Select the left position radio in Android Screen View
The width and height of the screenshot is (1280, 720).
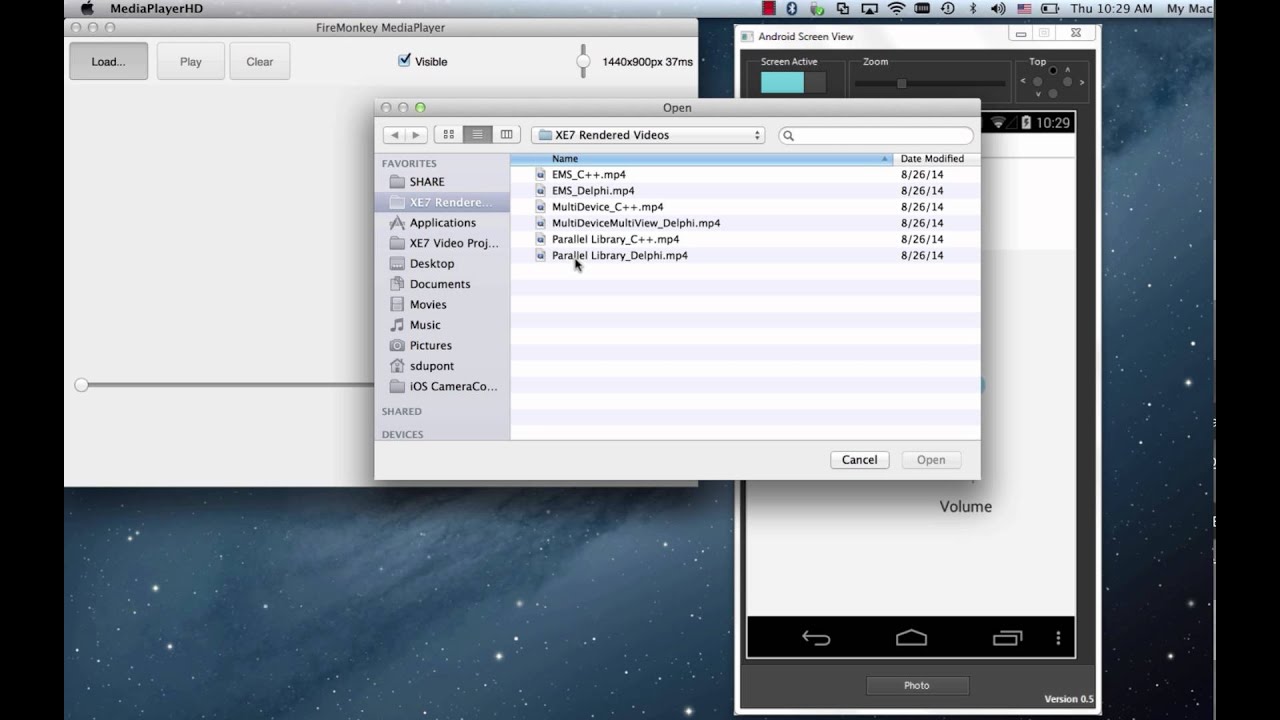(x=1037, y=82)
